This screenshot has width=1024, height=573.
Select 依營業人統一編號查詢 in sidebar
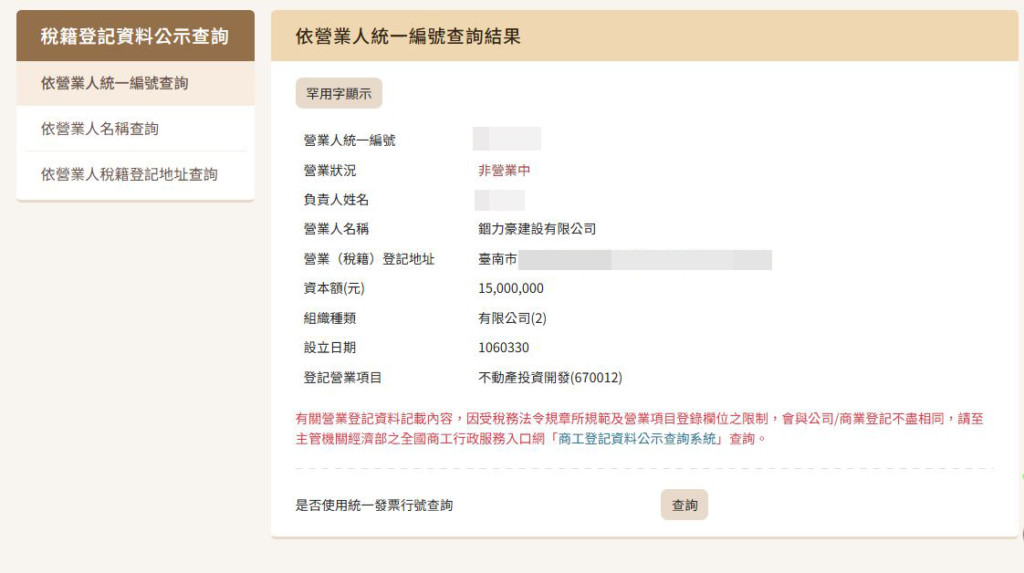click(114, 83)
